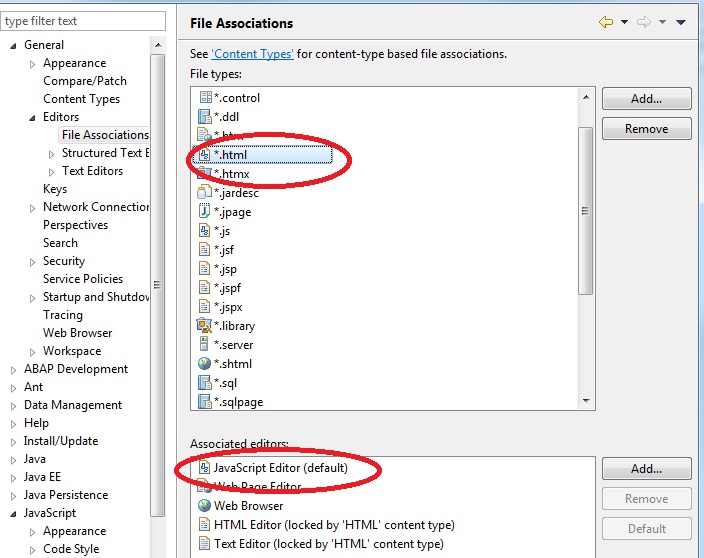Image resolution: width=704 pixels, height=558 pixels.
Task: Collapse the General tree node
Action: [14, 46]
